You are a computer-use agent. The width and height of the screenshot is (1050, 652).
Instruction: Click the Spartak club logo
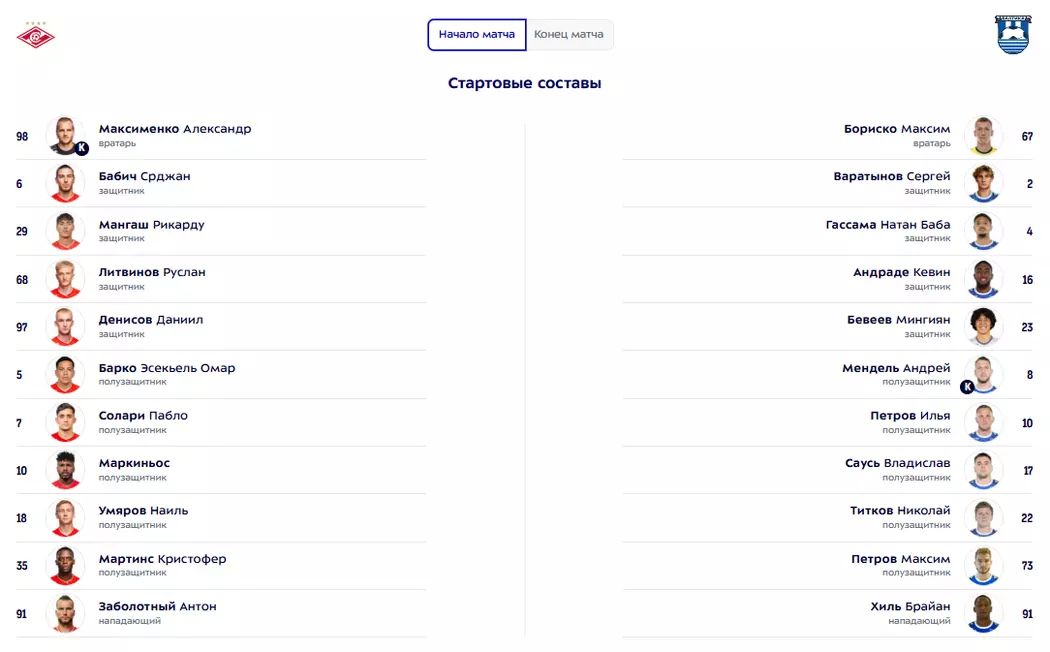tap(36, 35)
